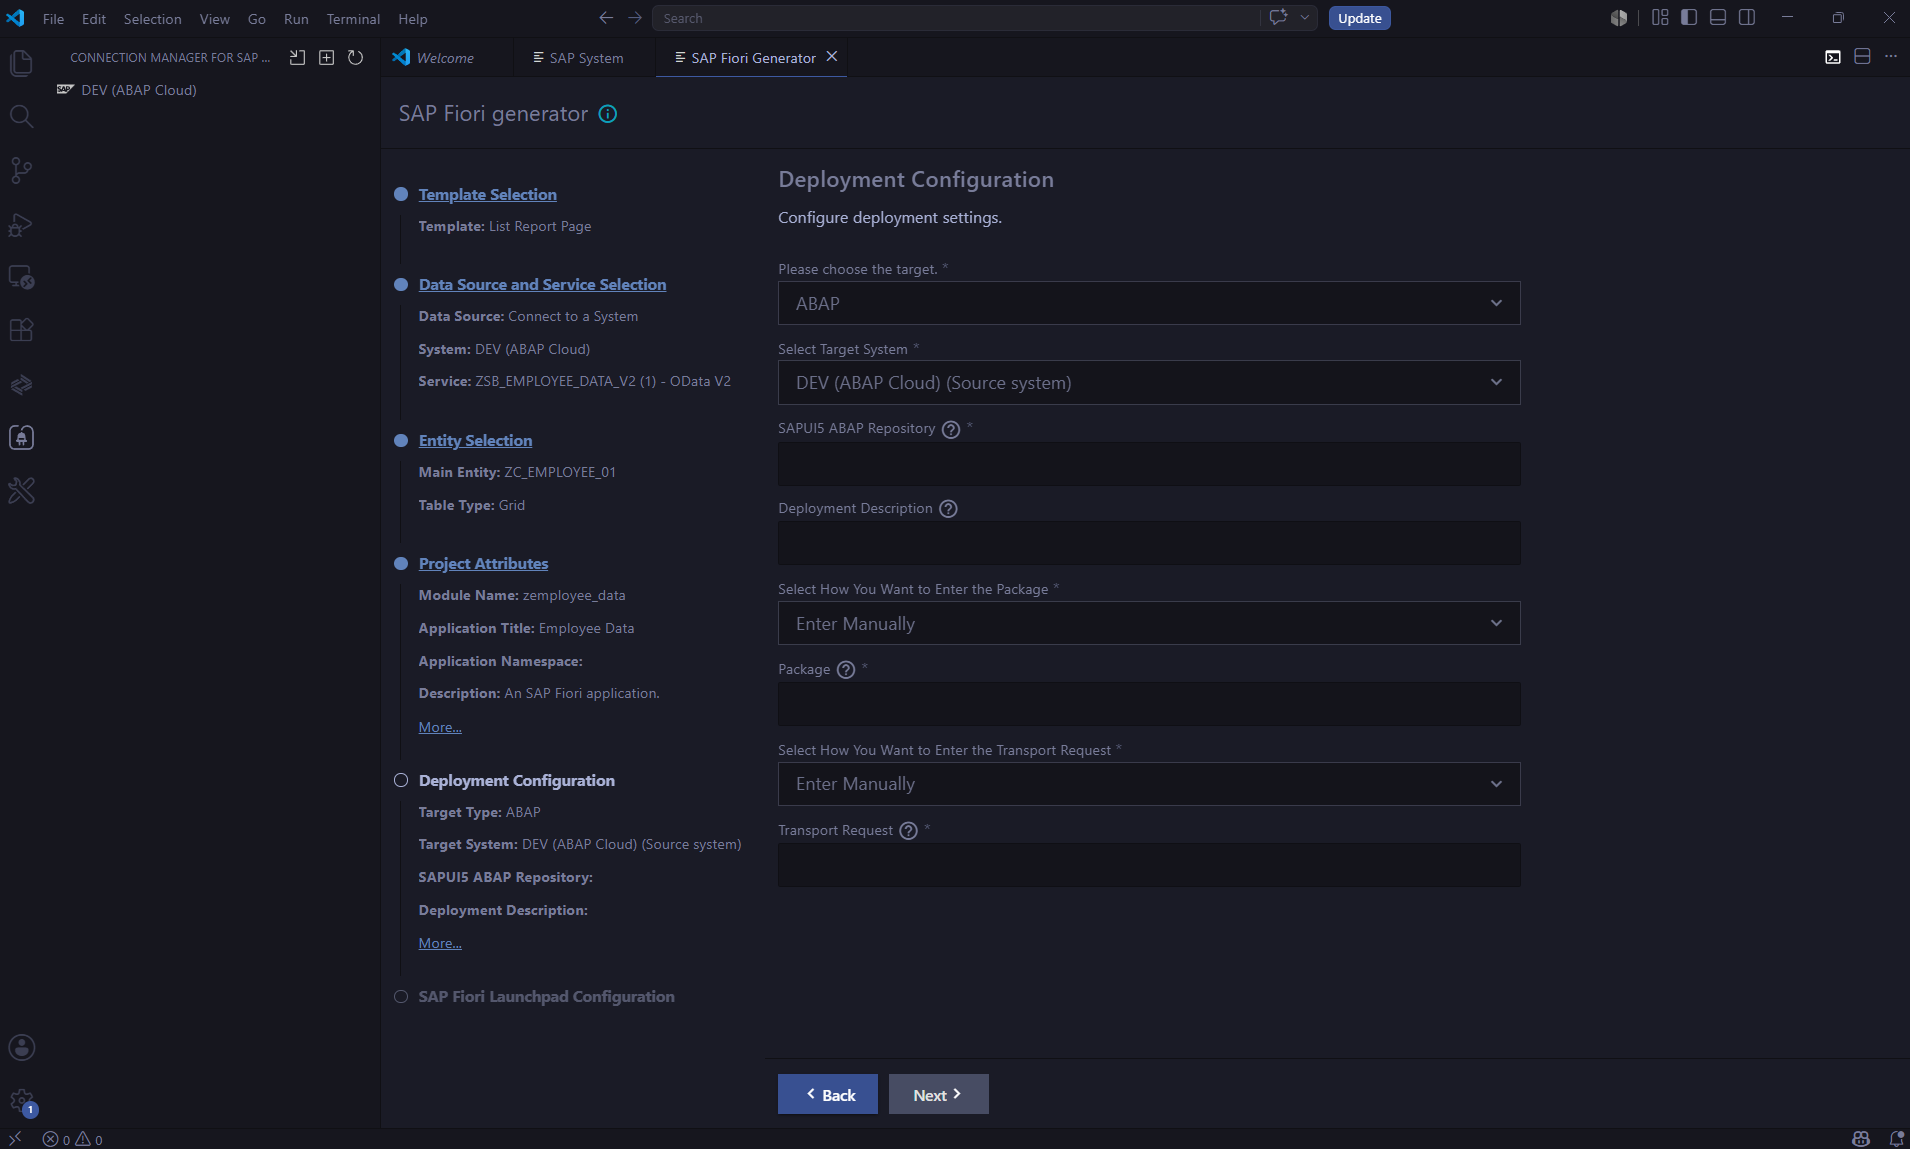Click the errors and warnings status item

[72, 1139]
